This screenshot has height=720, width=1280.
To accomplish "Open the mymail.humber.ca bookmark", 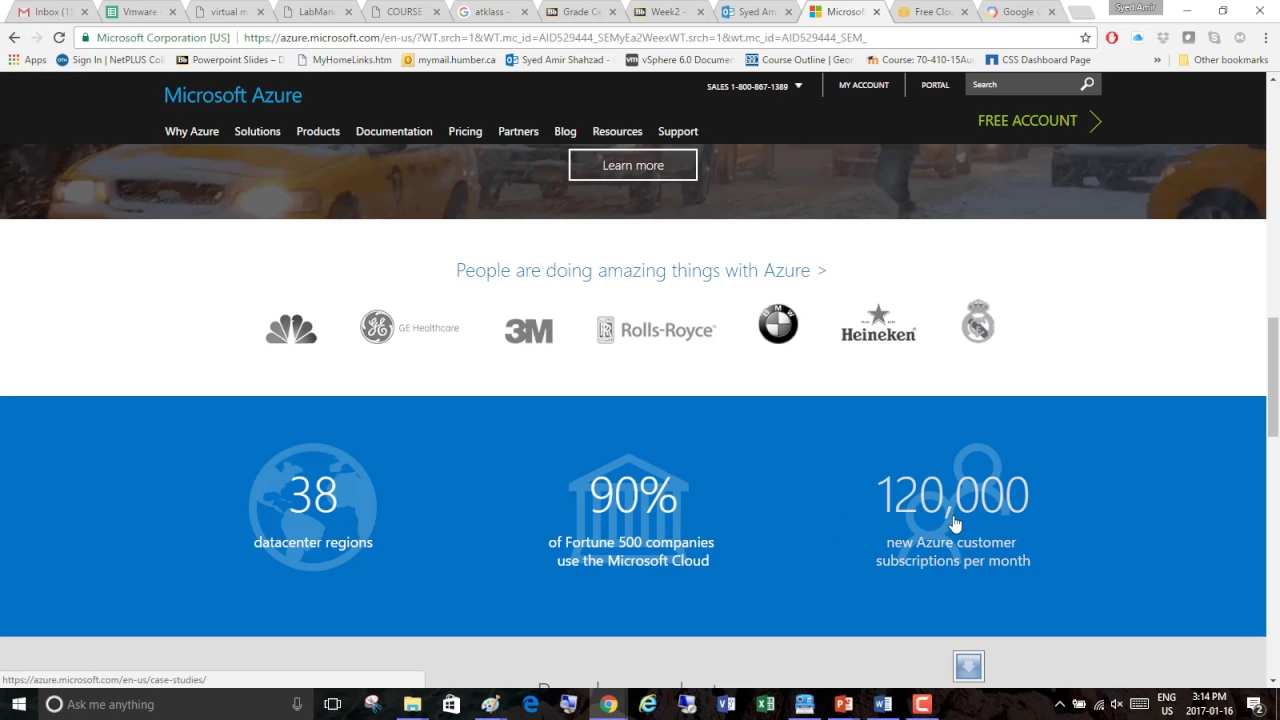I will pyautogui.click(x=448, y=60).
